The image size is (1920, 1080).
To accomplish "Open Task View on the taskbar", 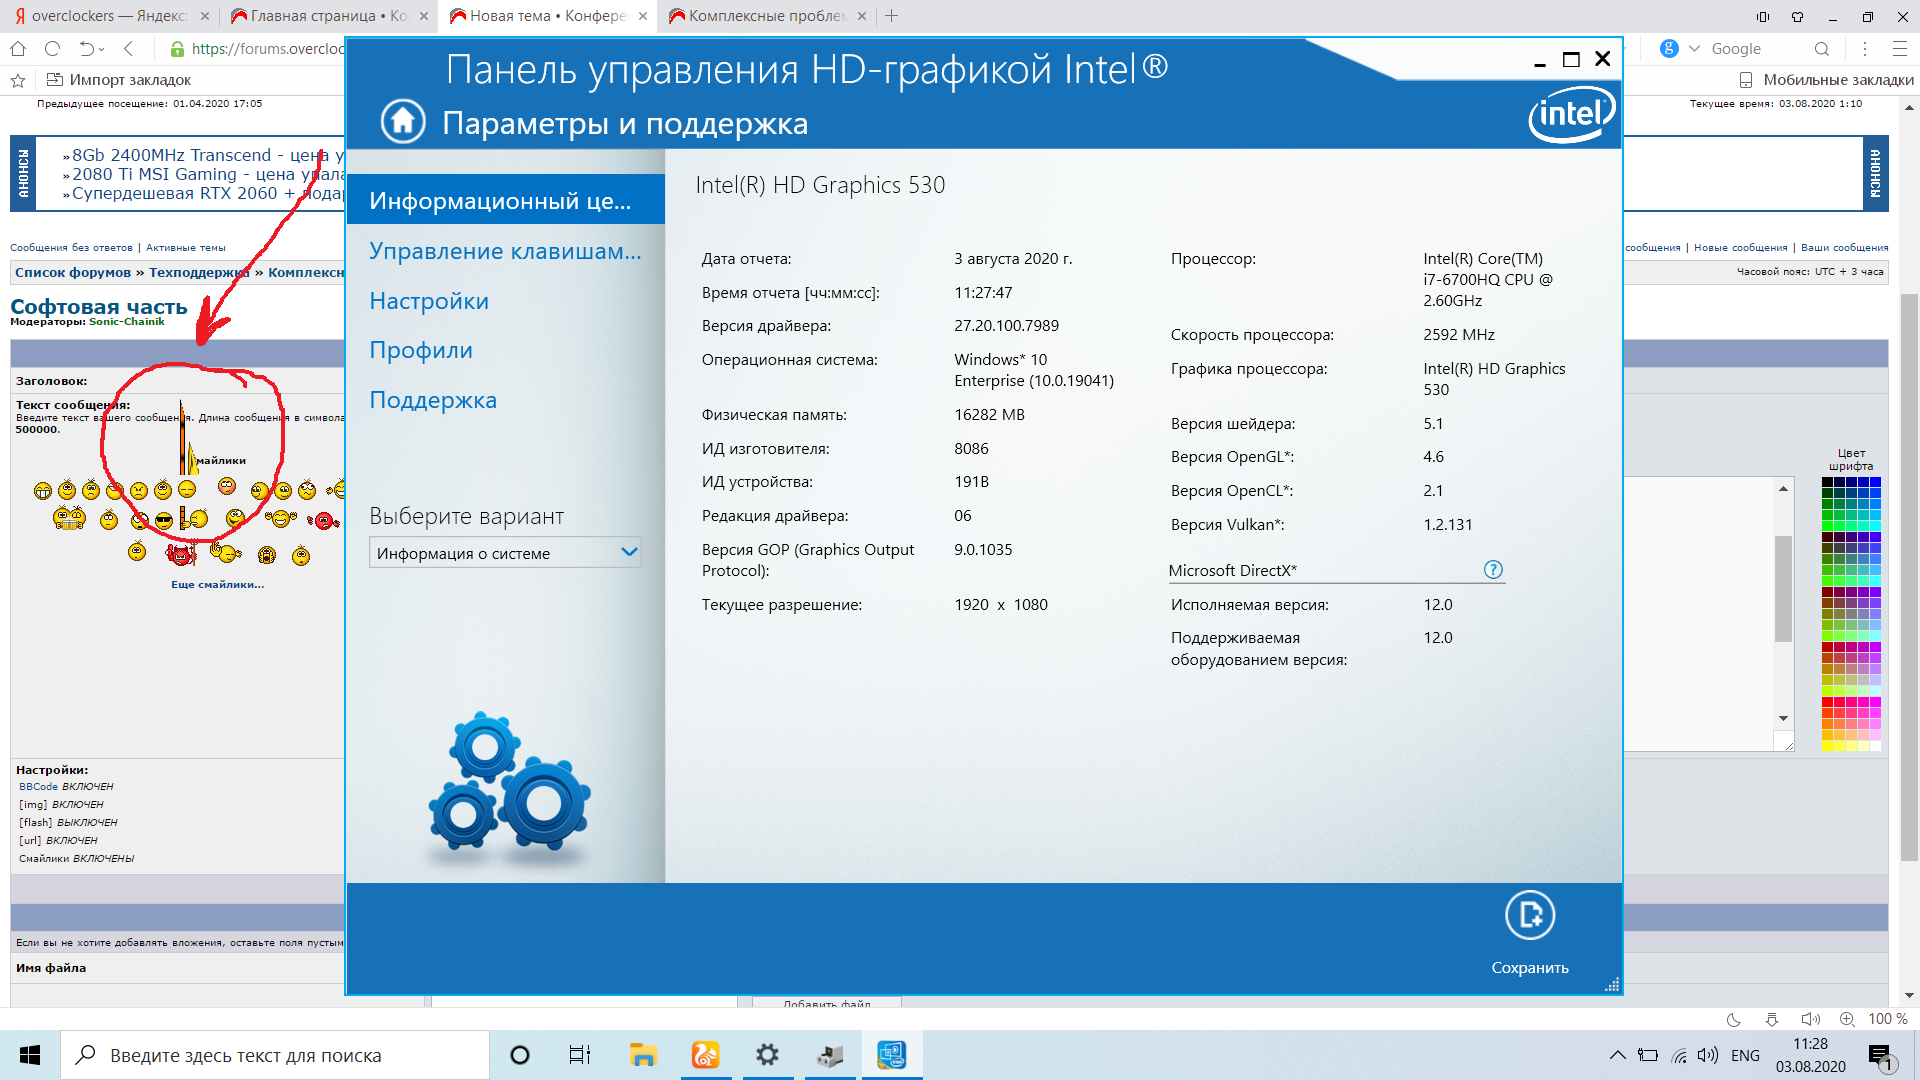I will (x=580, y=1055).
